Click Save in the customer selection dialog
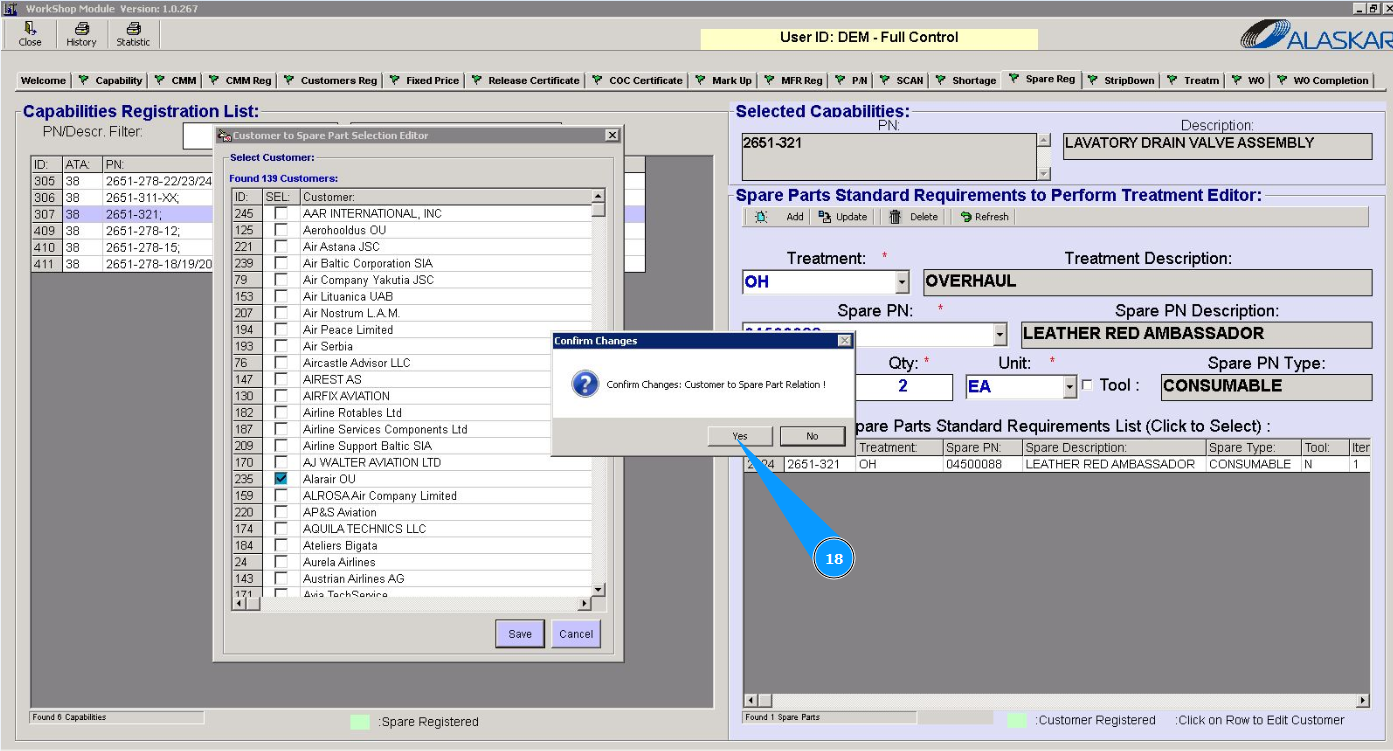1393x751 pixels. click(x=520, y=633)
